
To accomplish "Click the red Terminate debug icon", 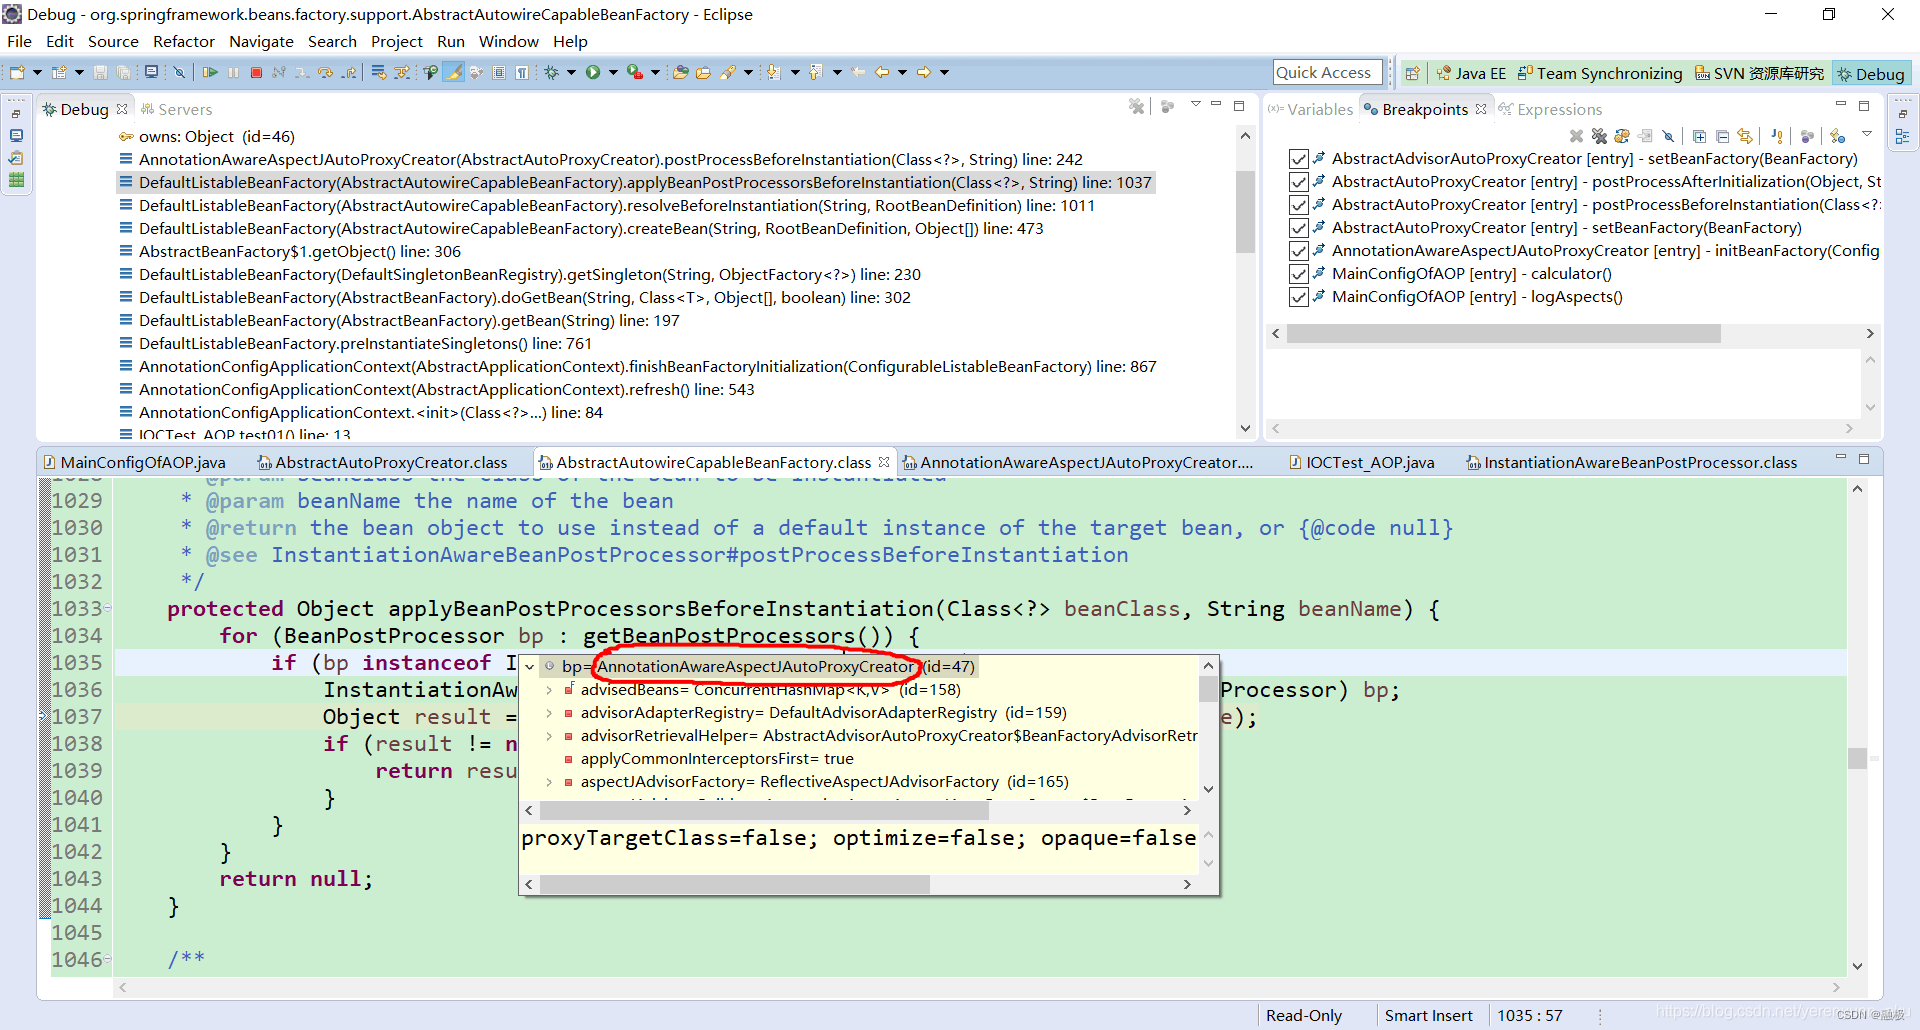I will tap(256, 72).
